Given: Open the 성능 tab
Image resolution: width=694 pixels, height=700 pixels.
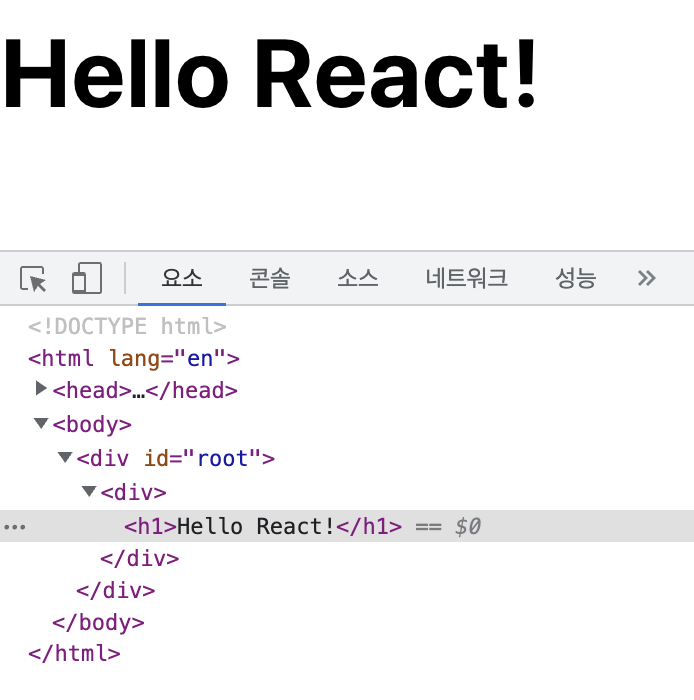Looking at the screenshot, I should click(576, 278).
